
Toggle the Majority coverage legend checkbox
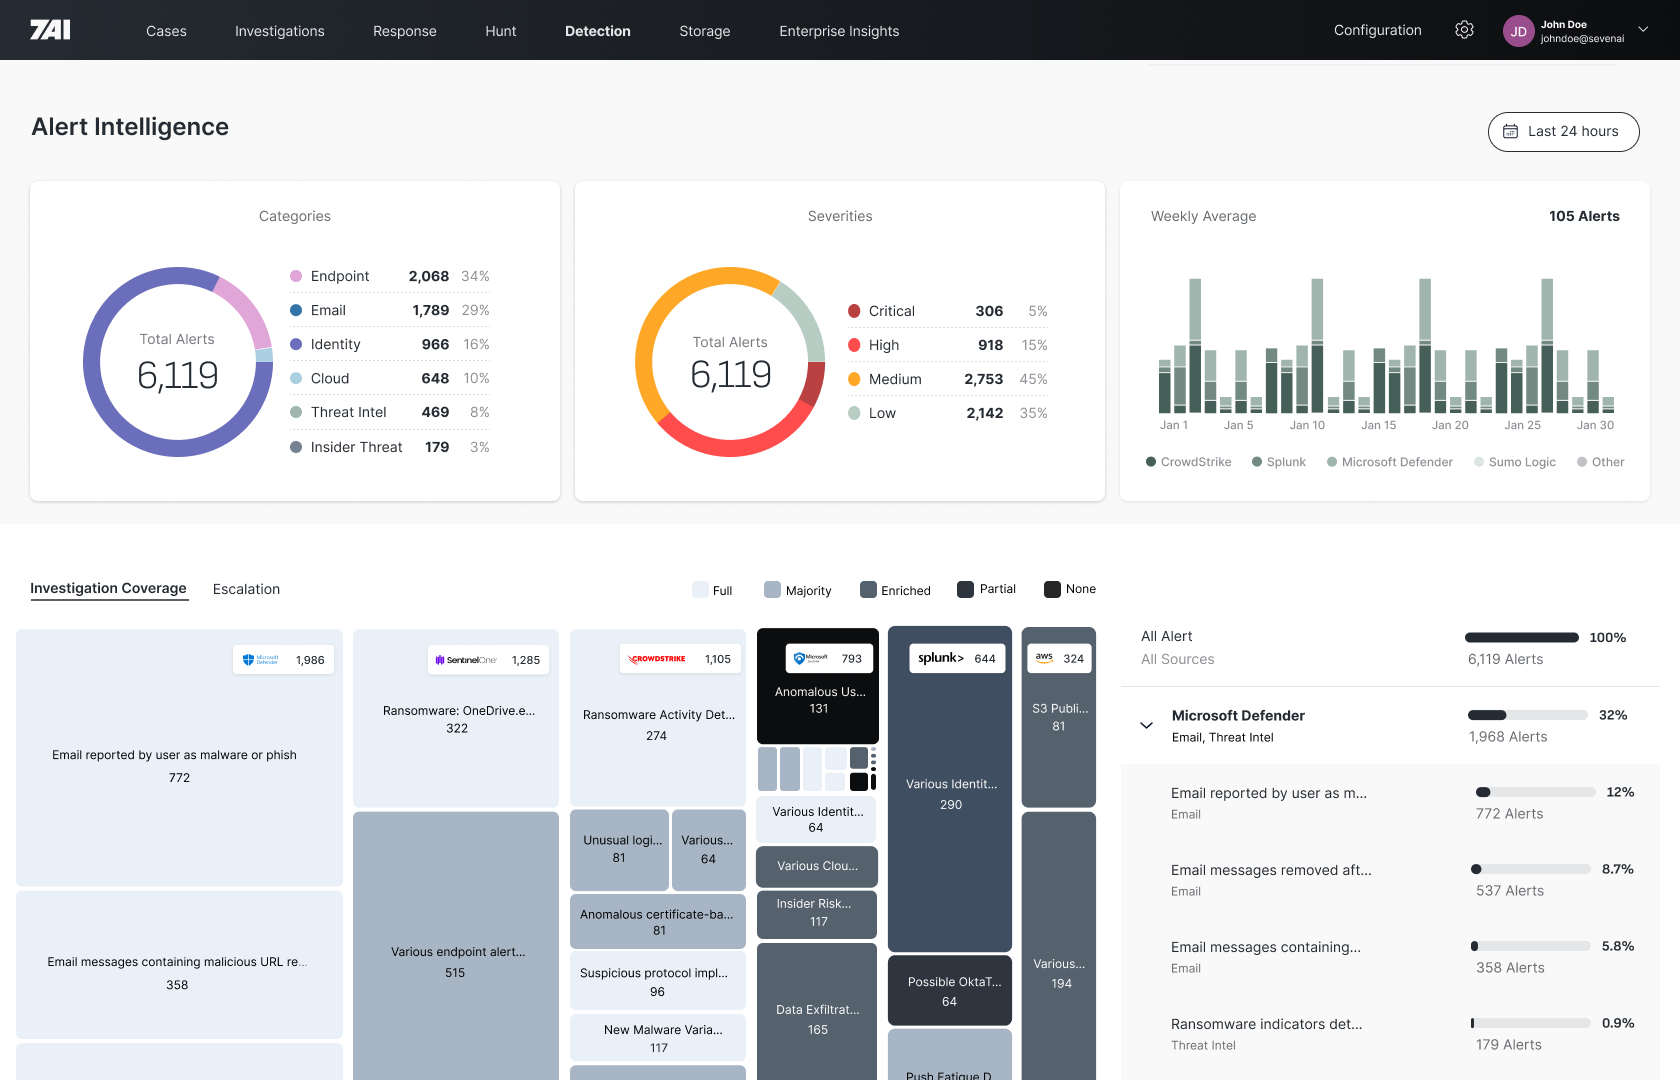pyautogui.click(x=772, y=590)
